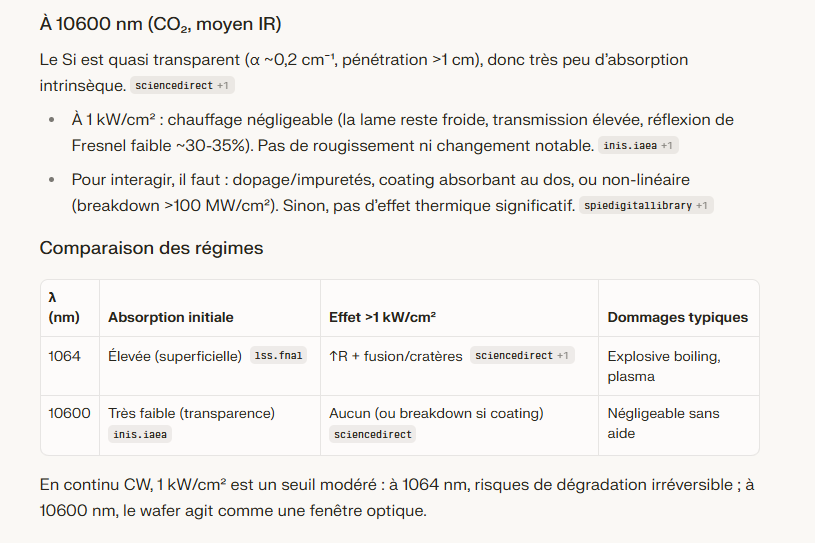Open the inis.iaea chip in the 10600 row
The height and width of the screenshot is (543, 815).
tap(138, 434)
